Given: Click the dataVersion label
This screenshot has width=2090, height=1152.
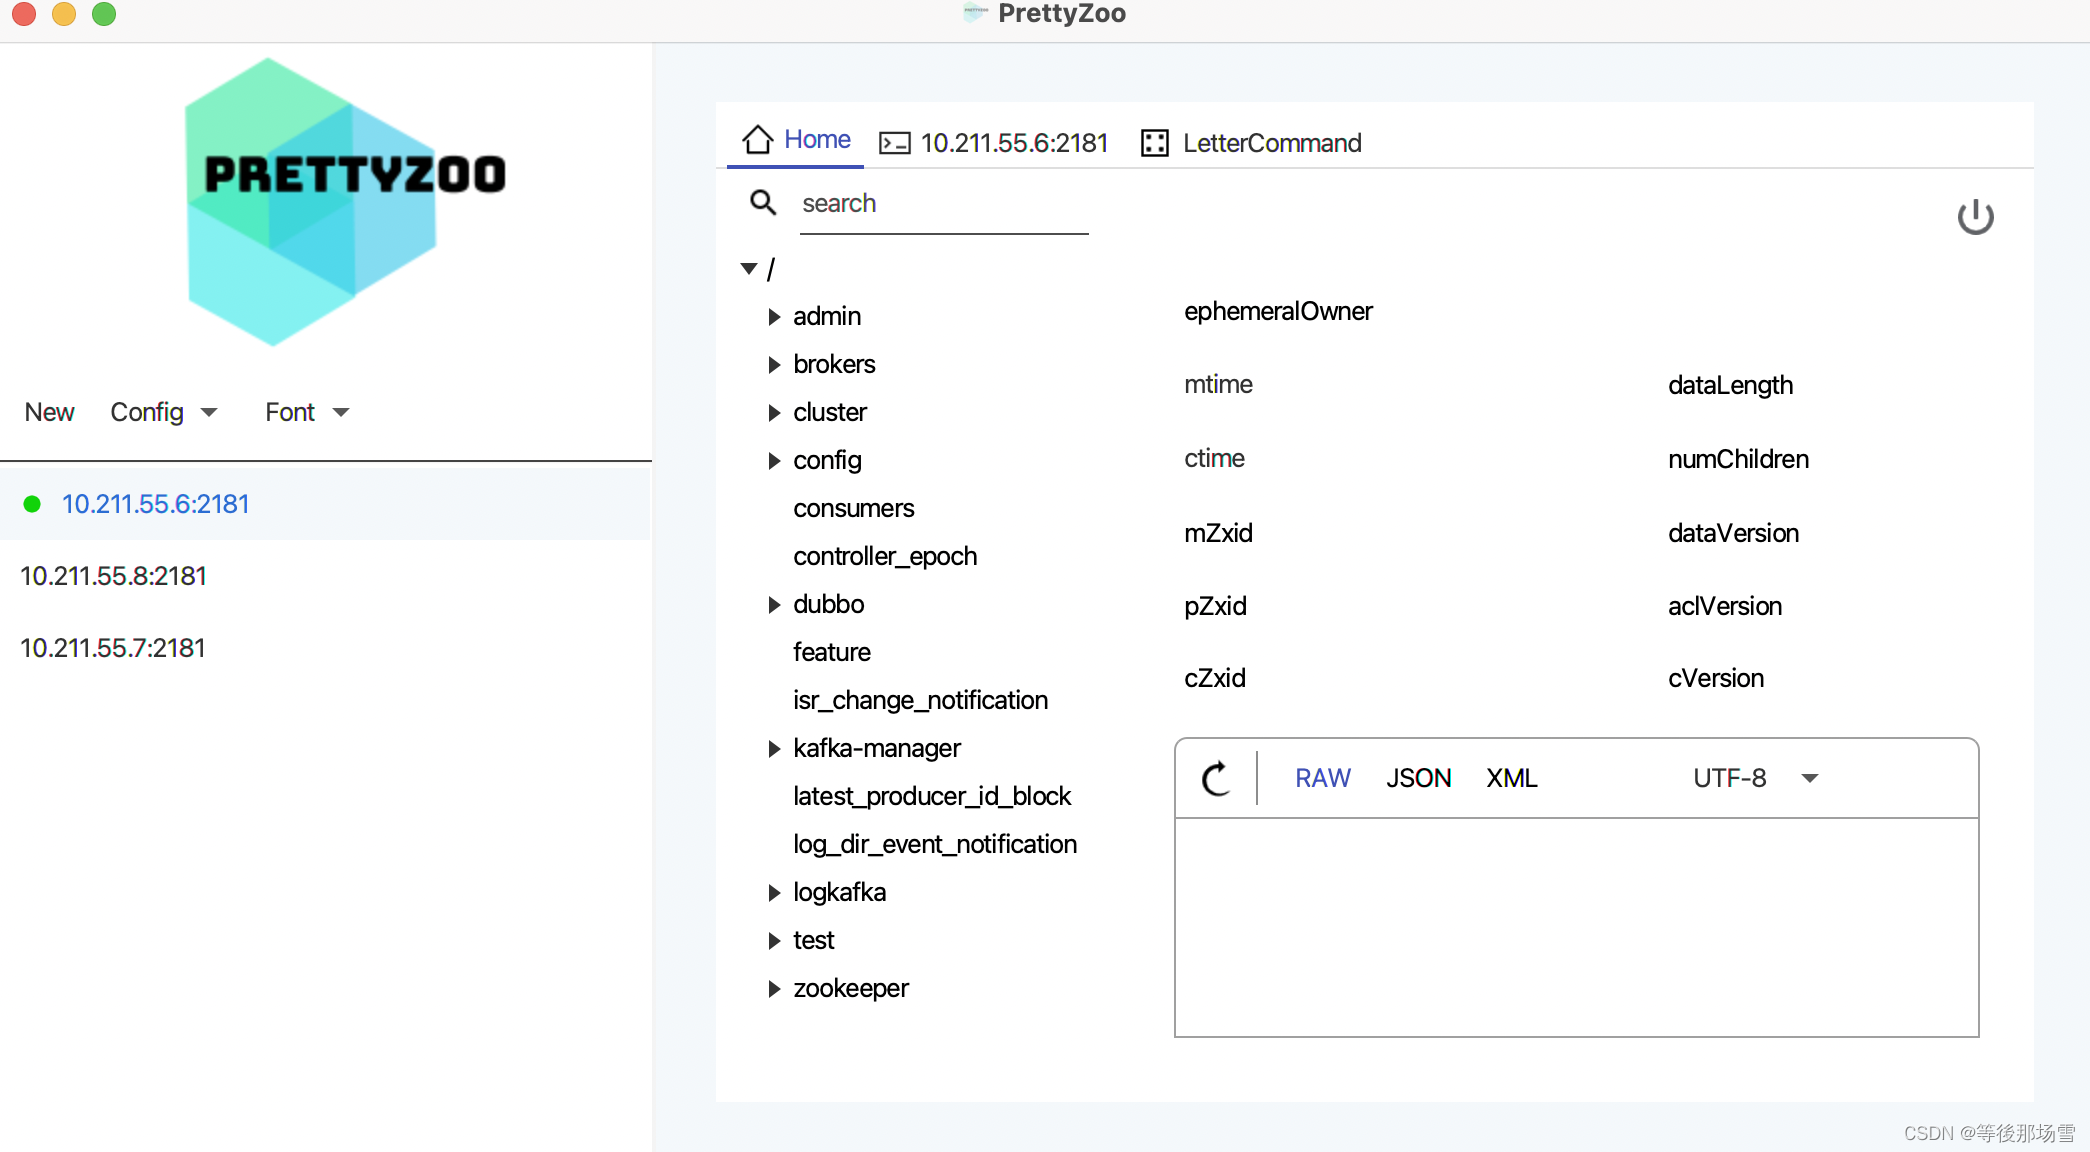Looking at the screenshot, I should pyautogui.click(x=1733, y=533).
